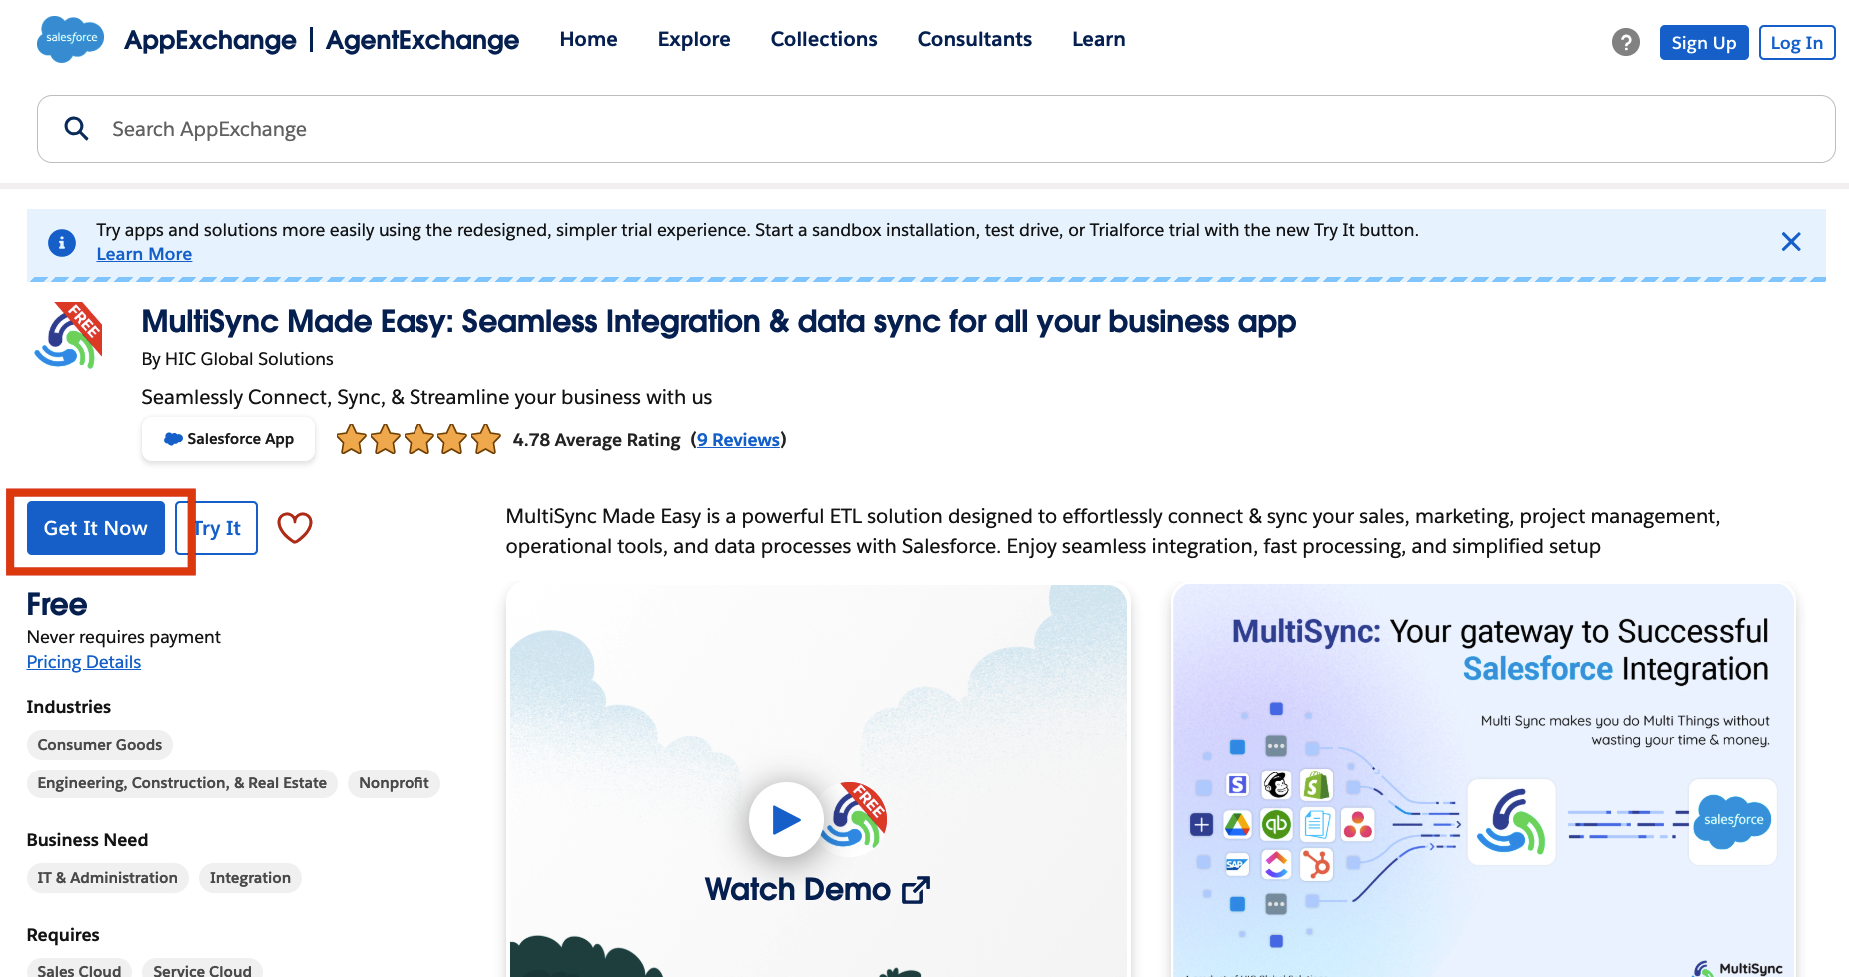Play the Watch Demo video

pyautogui.click(x=786, y=819)
